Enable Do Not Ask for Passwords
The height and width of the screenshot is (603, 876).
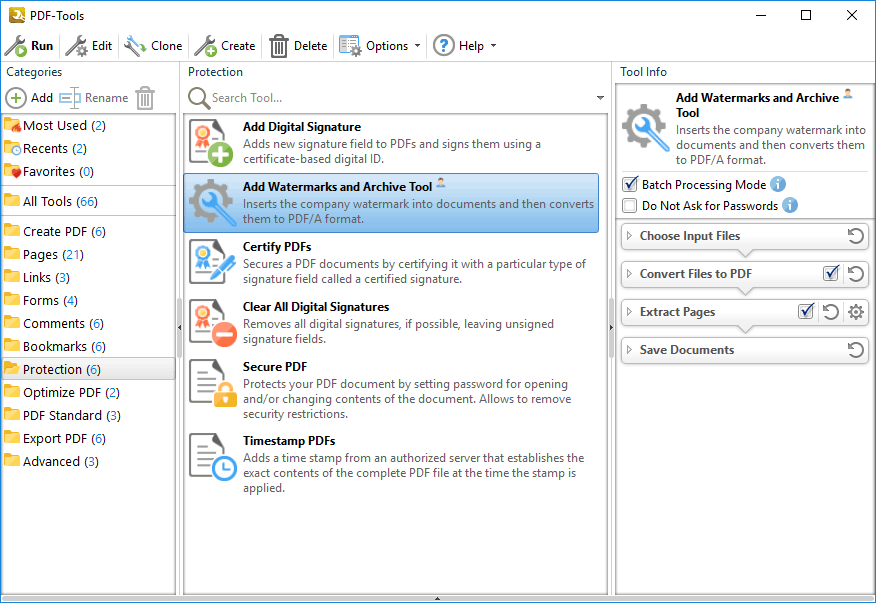click(630, 206)
